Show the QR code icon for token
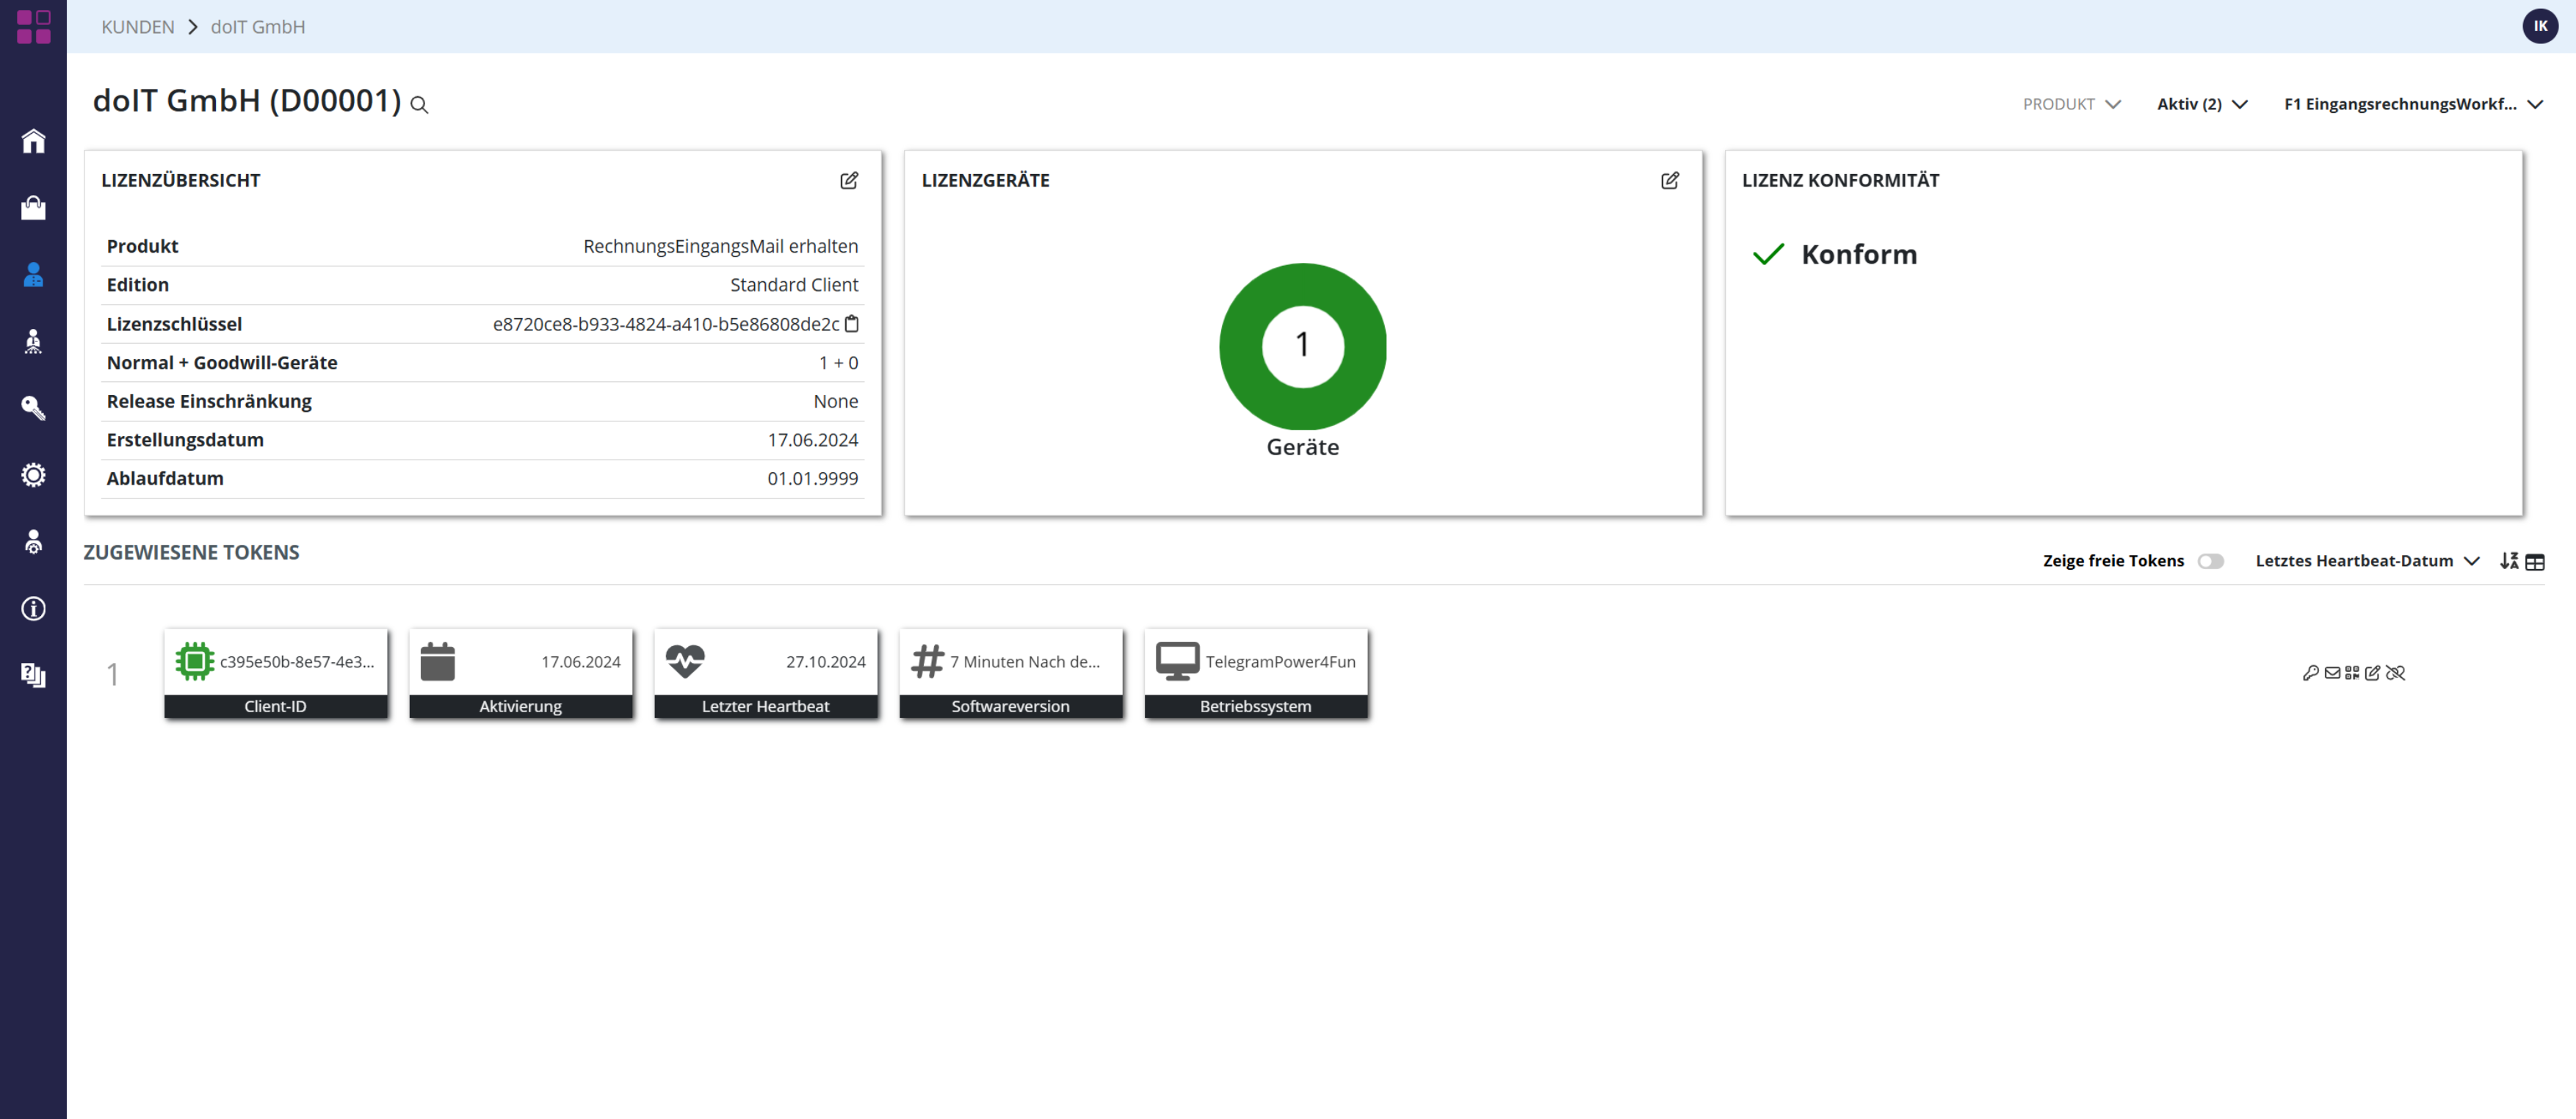The width and height of the screenshot is (2576, 1119). [x=2352, y=673]
